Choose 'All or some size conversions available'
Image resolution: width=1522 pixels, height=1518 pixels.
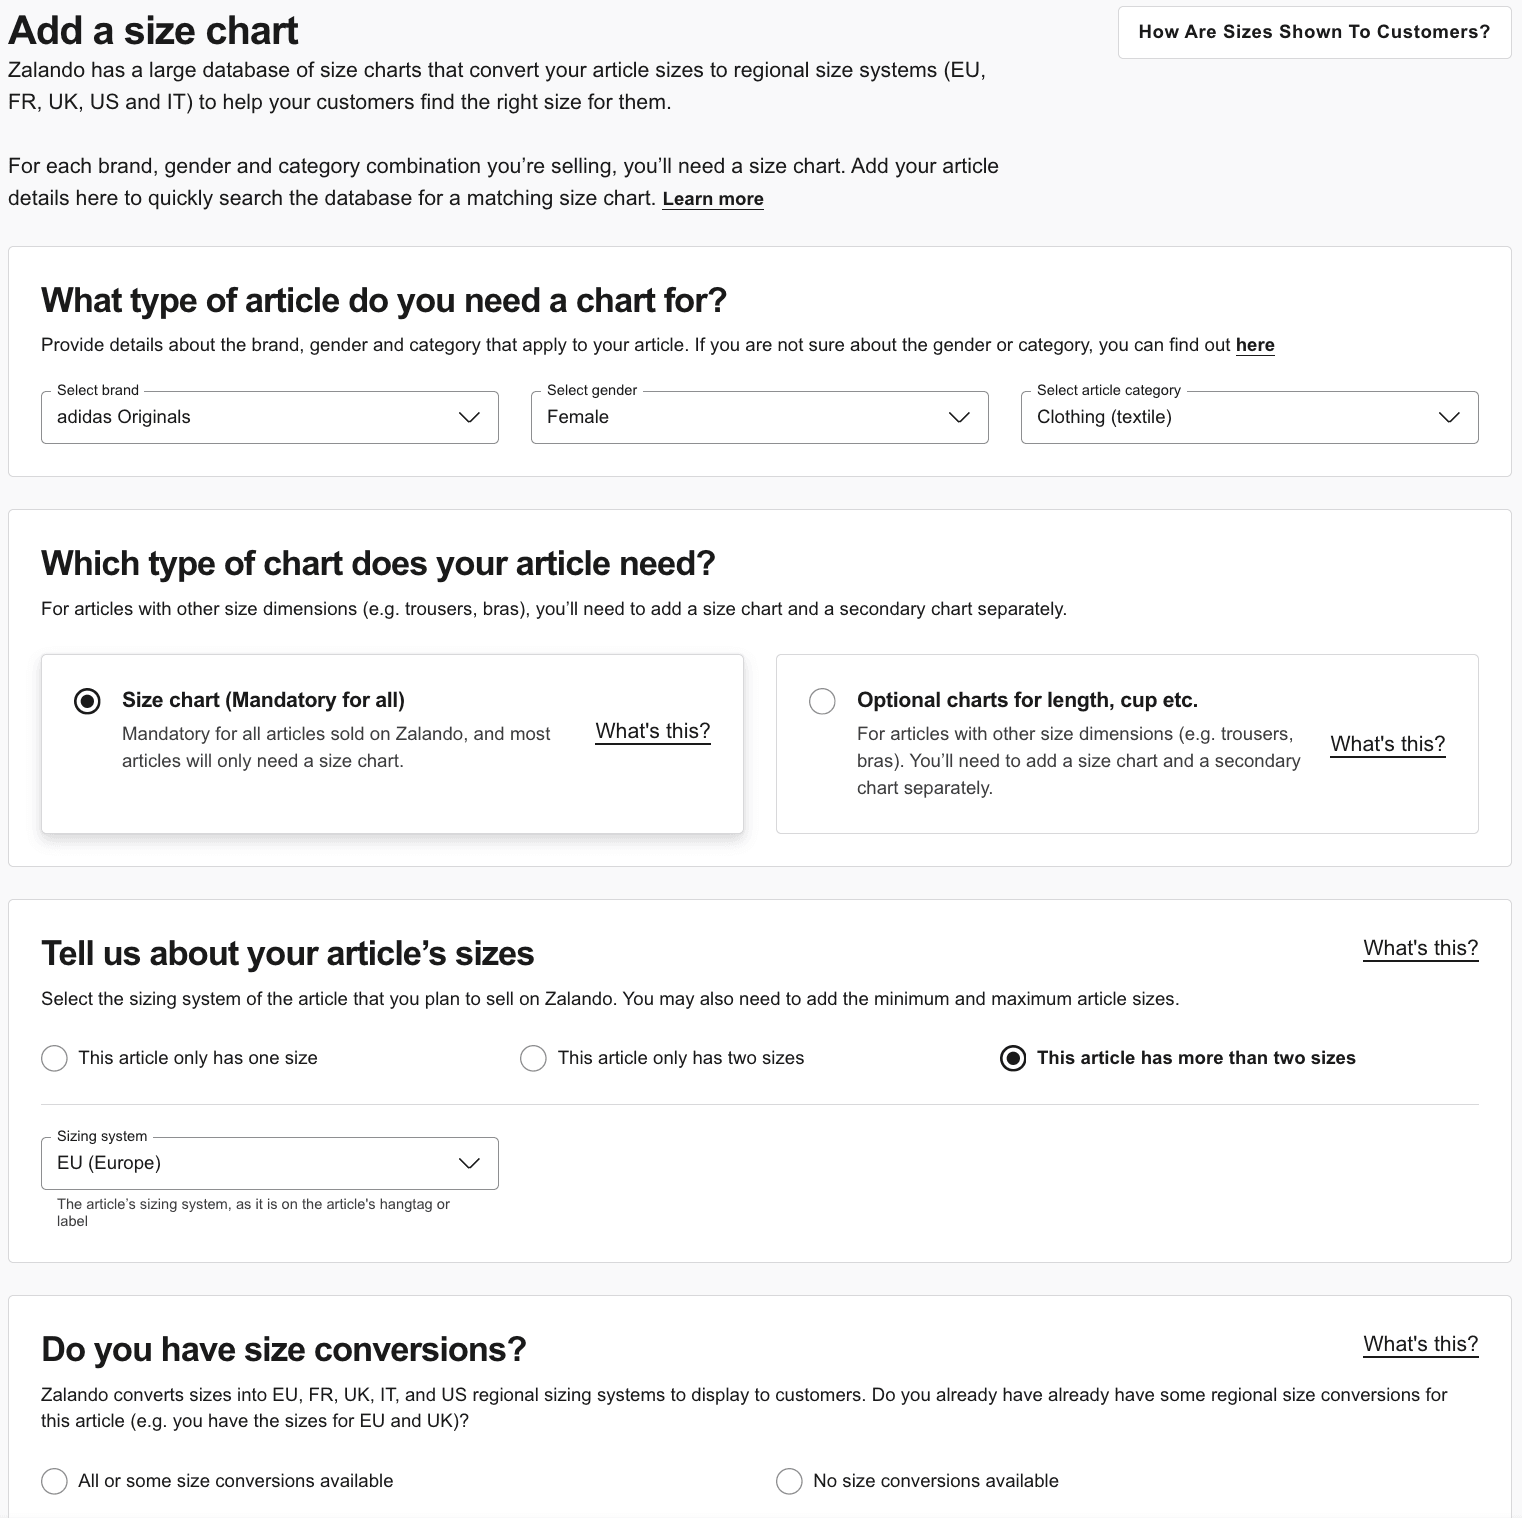tap(55, 1481)
